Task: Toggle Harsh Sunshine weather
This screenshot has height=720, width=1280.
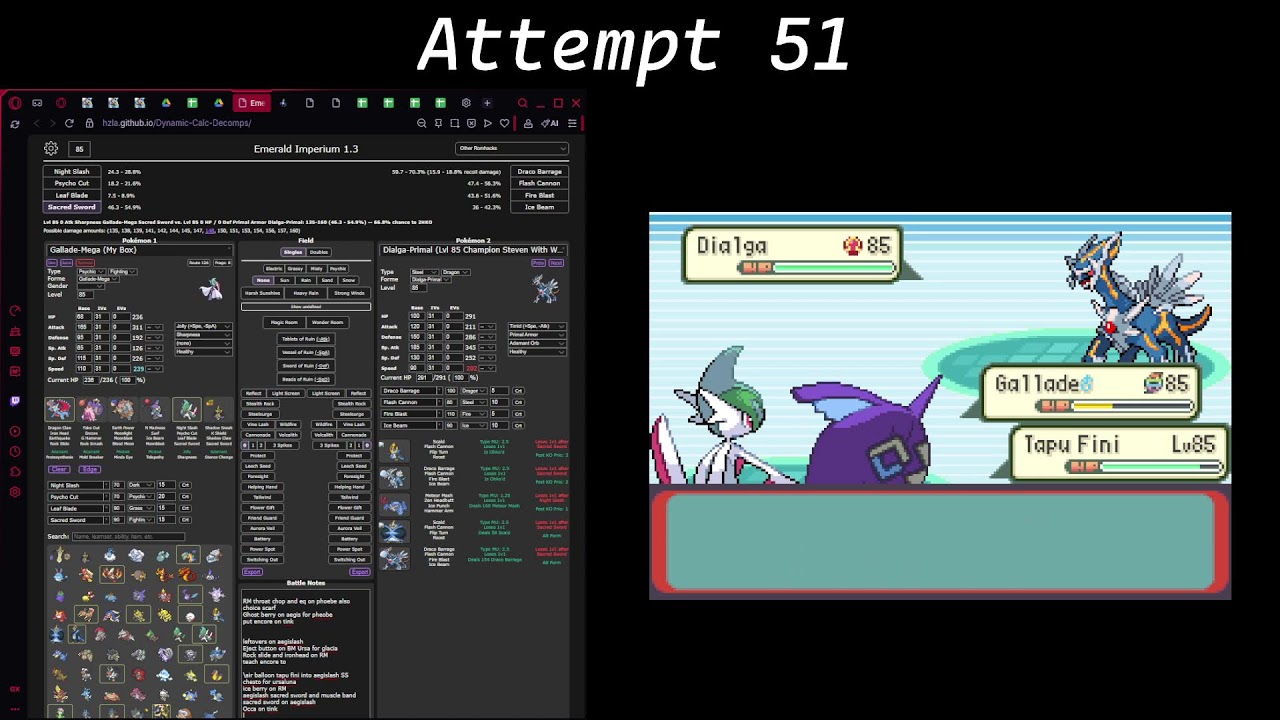Action: [x=263, y=293]
